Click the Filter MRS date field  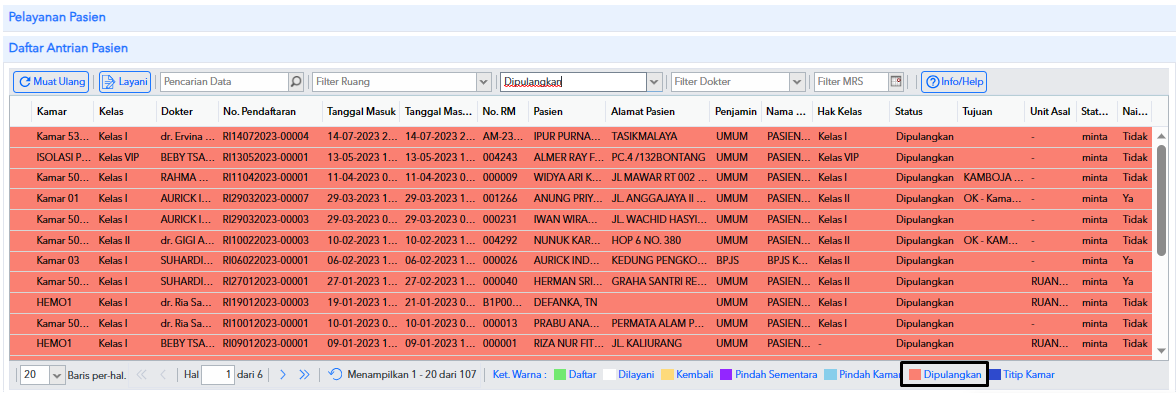point(851,81)
